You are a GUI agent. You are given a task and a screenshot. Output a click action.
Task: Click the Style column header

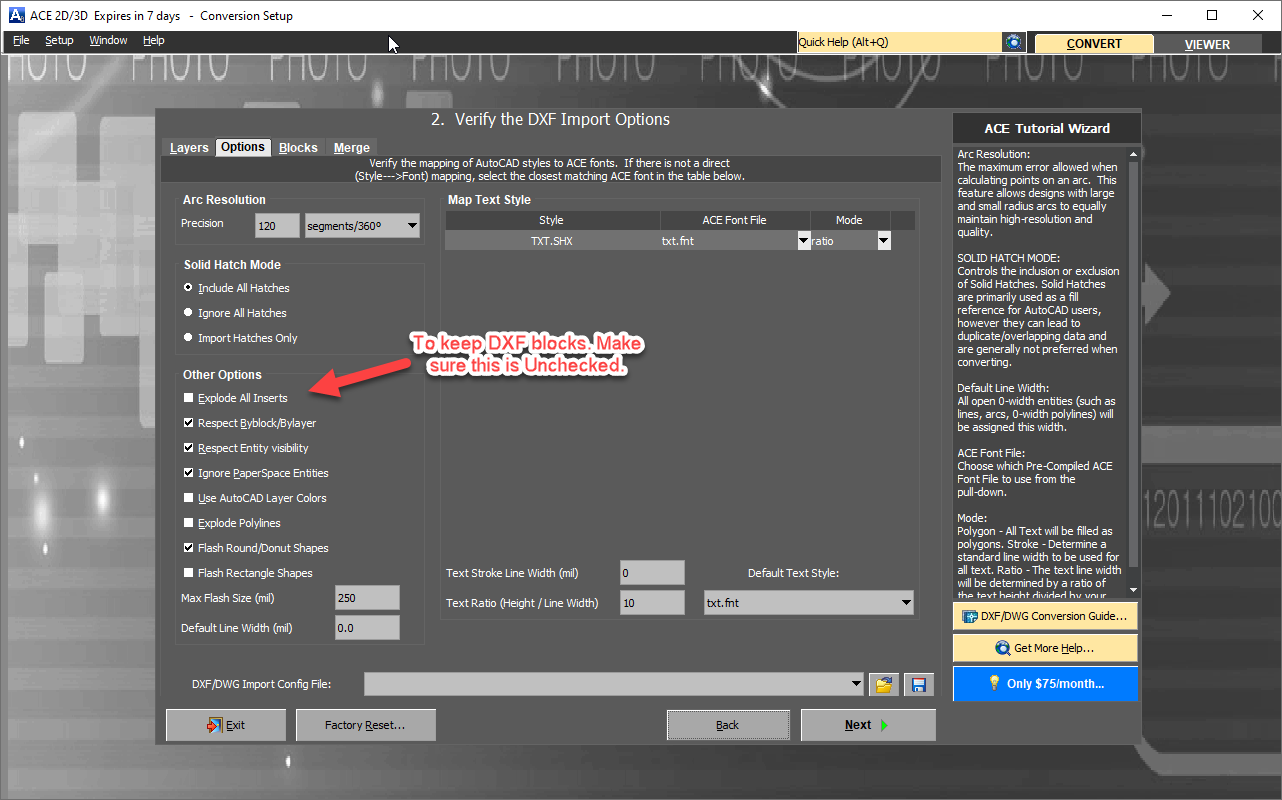click(551, 220)
